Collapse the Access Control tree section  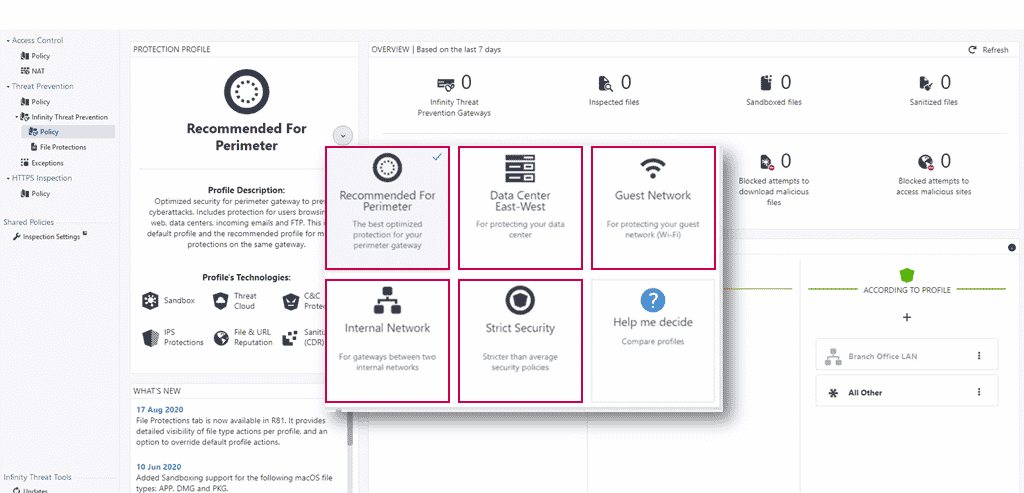click(8, 40)
